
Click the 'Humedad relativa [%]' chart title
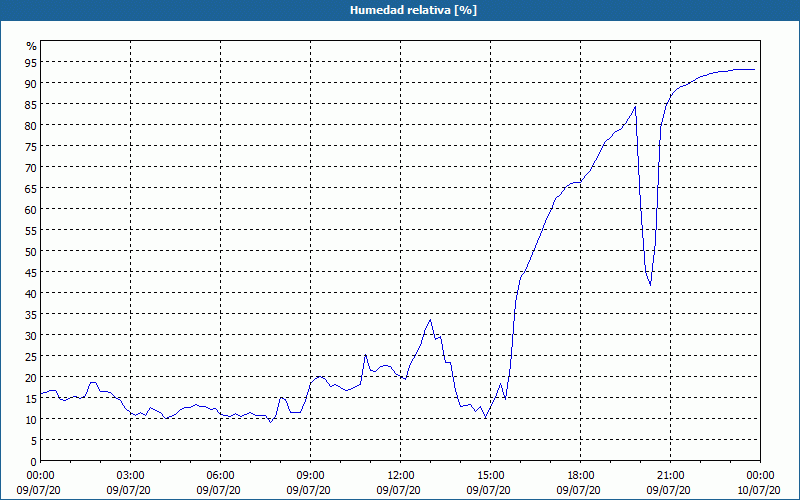pyautogui.click(x=413, y=10)
